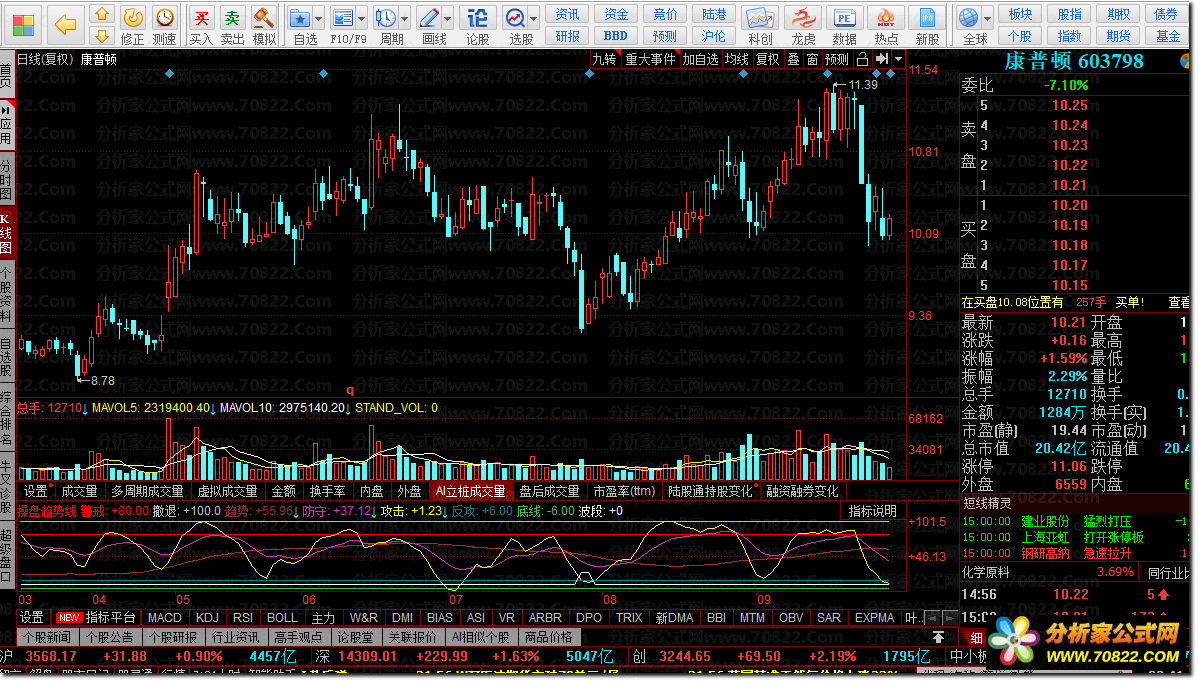Expand the 全球 dropdown arrow
This screenshot has height=681, width=1198.
tap(987, 18)
